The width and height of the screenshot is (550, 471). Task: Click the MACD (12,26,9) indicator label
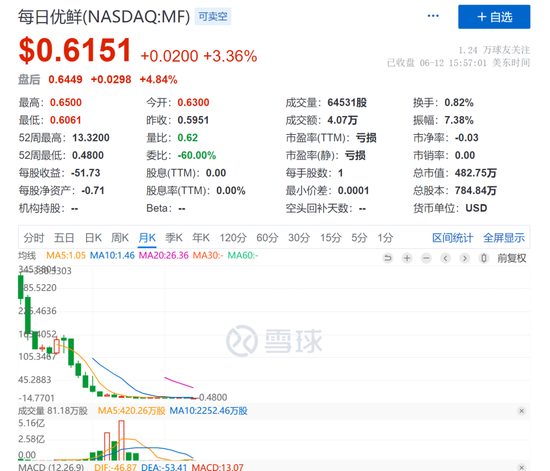coord(51,467)
